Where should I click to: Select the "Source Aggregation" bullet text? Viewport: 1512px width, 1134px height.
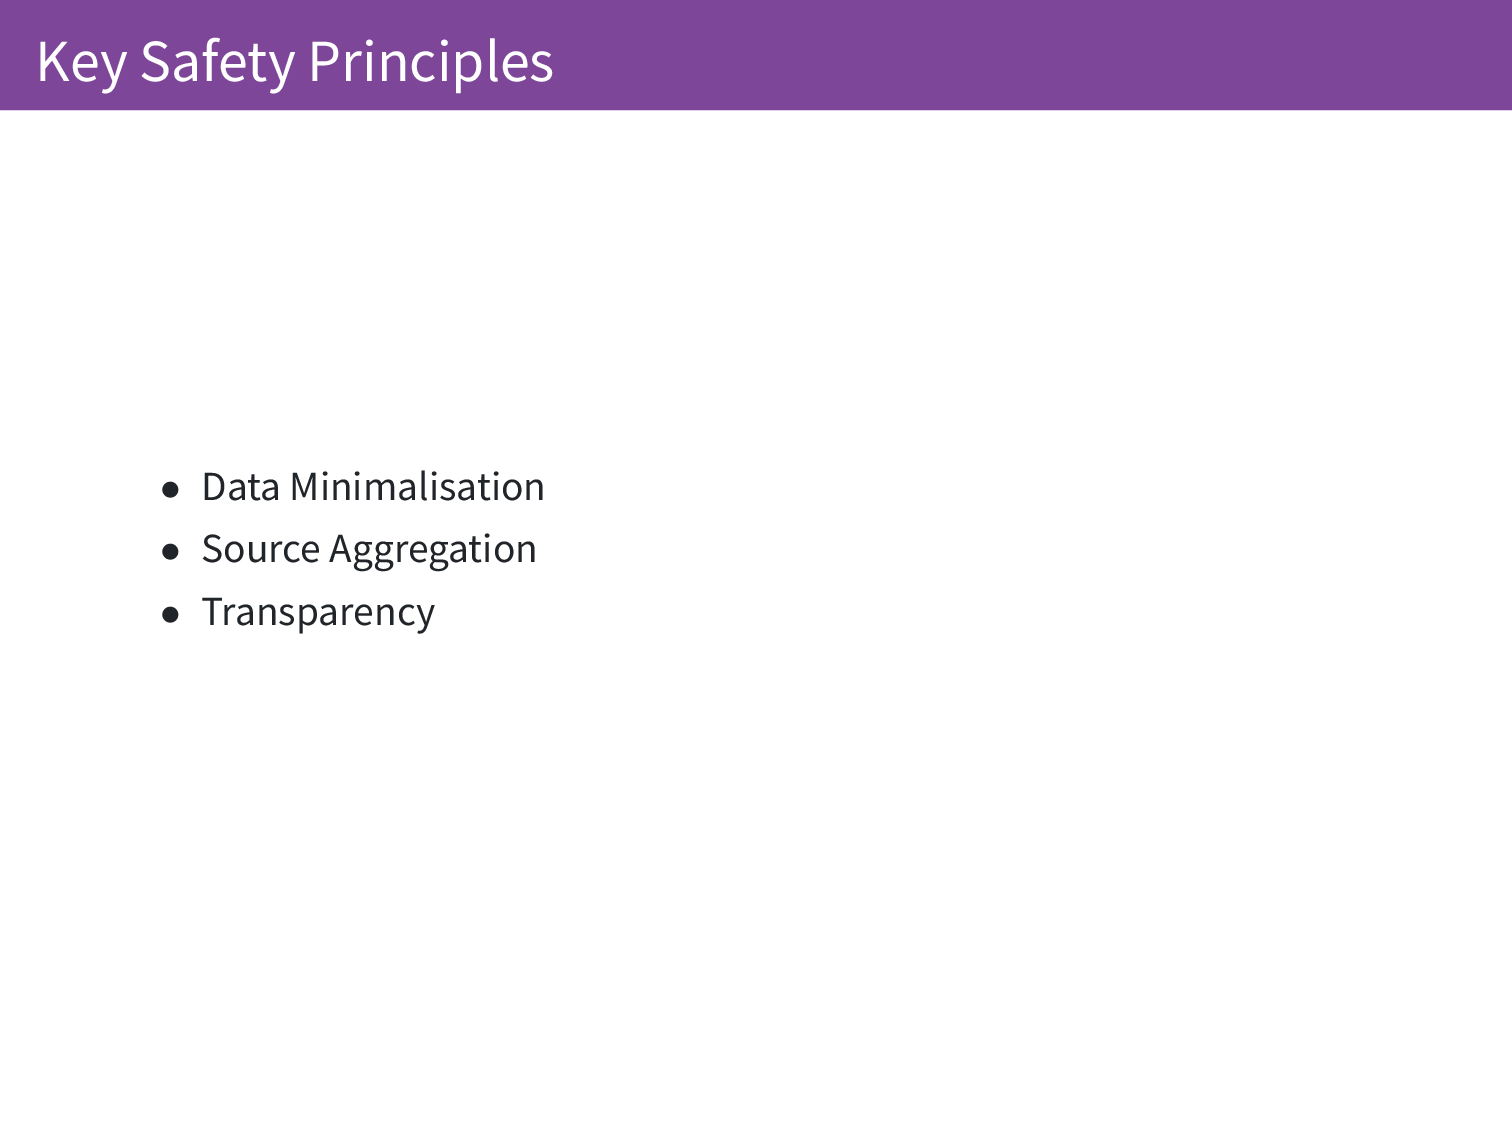click(368, 549)
